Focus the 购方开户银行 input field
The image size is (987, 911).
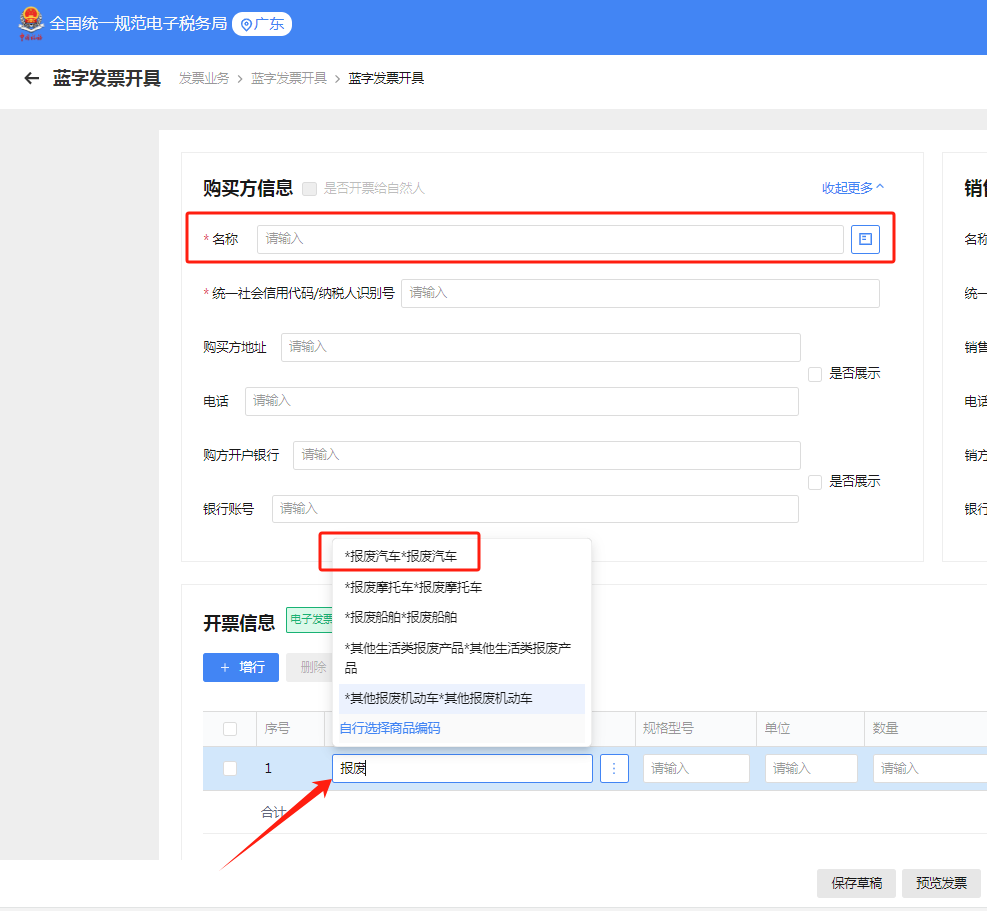pyautogui.click(x=547, y=455)
